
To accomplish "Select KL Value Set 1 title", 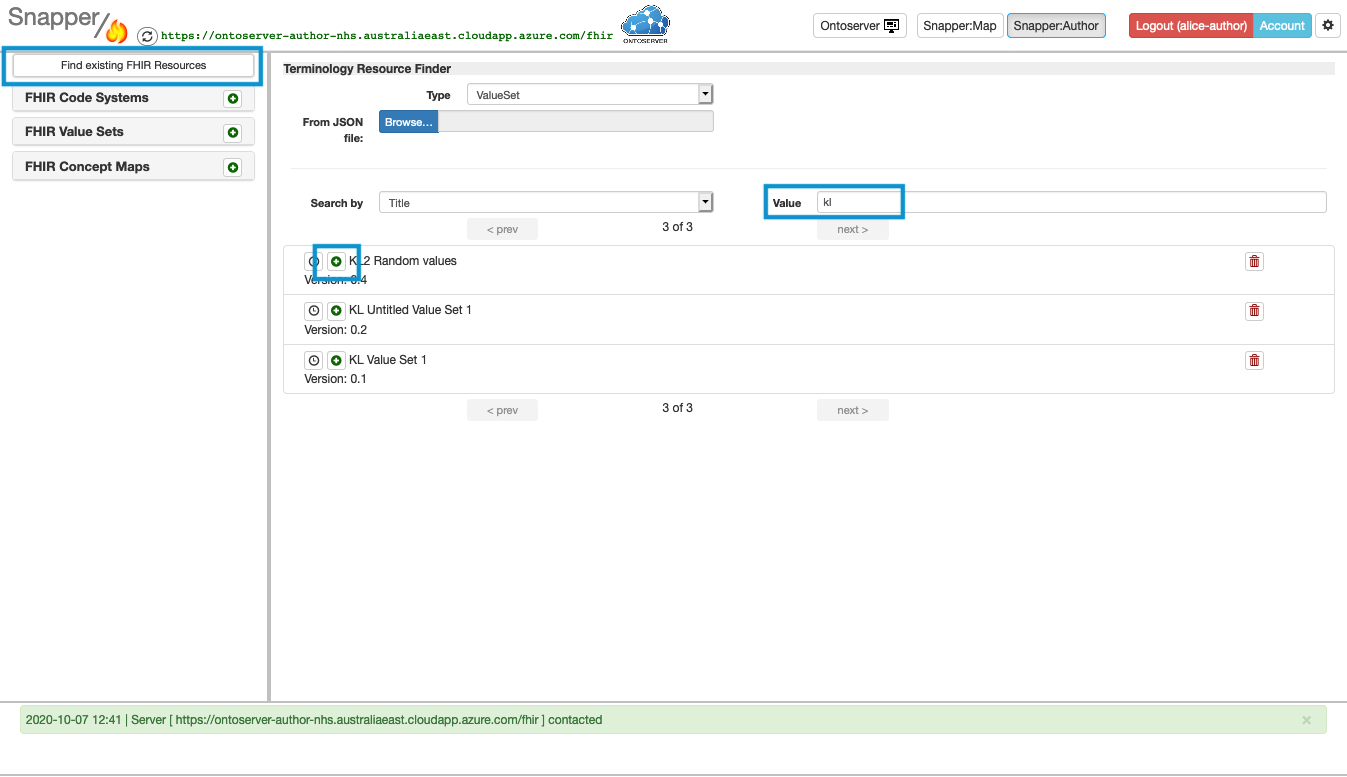I will tap(388, 360).
